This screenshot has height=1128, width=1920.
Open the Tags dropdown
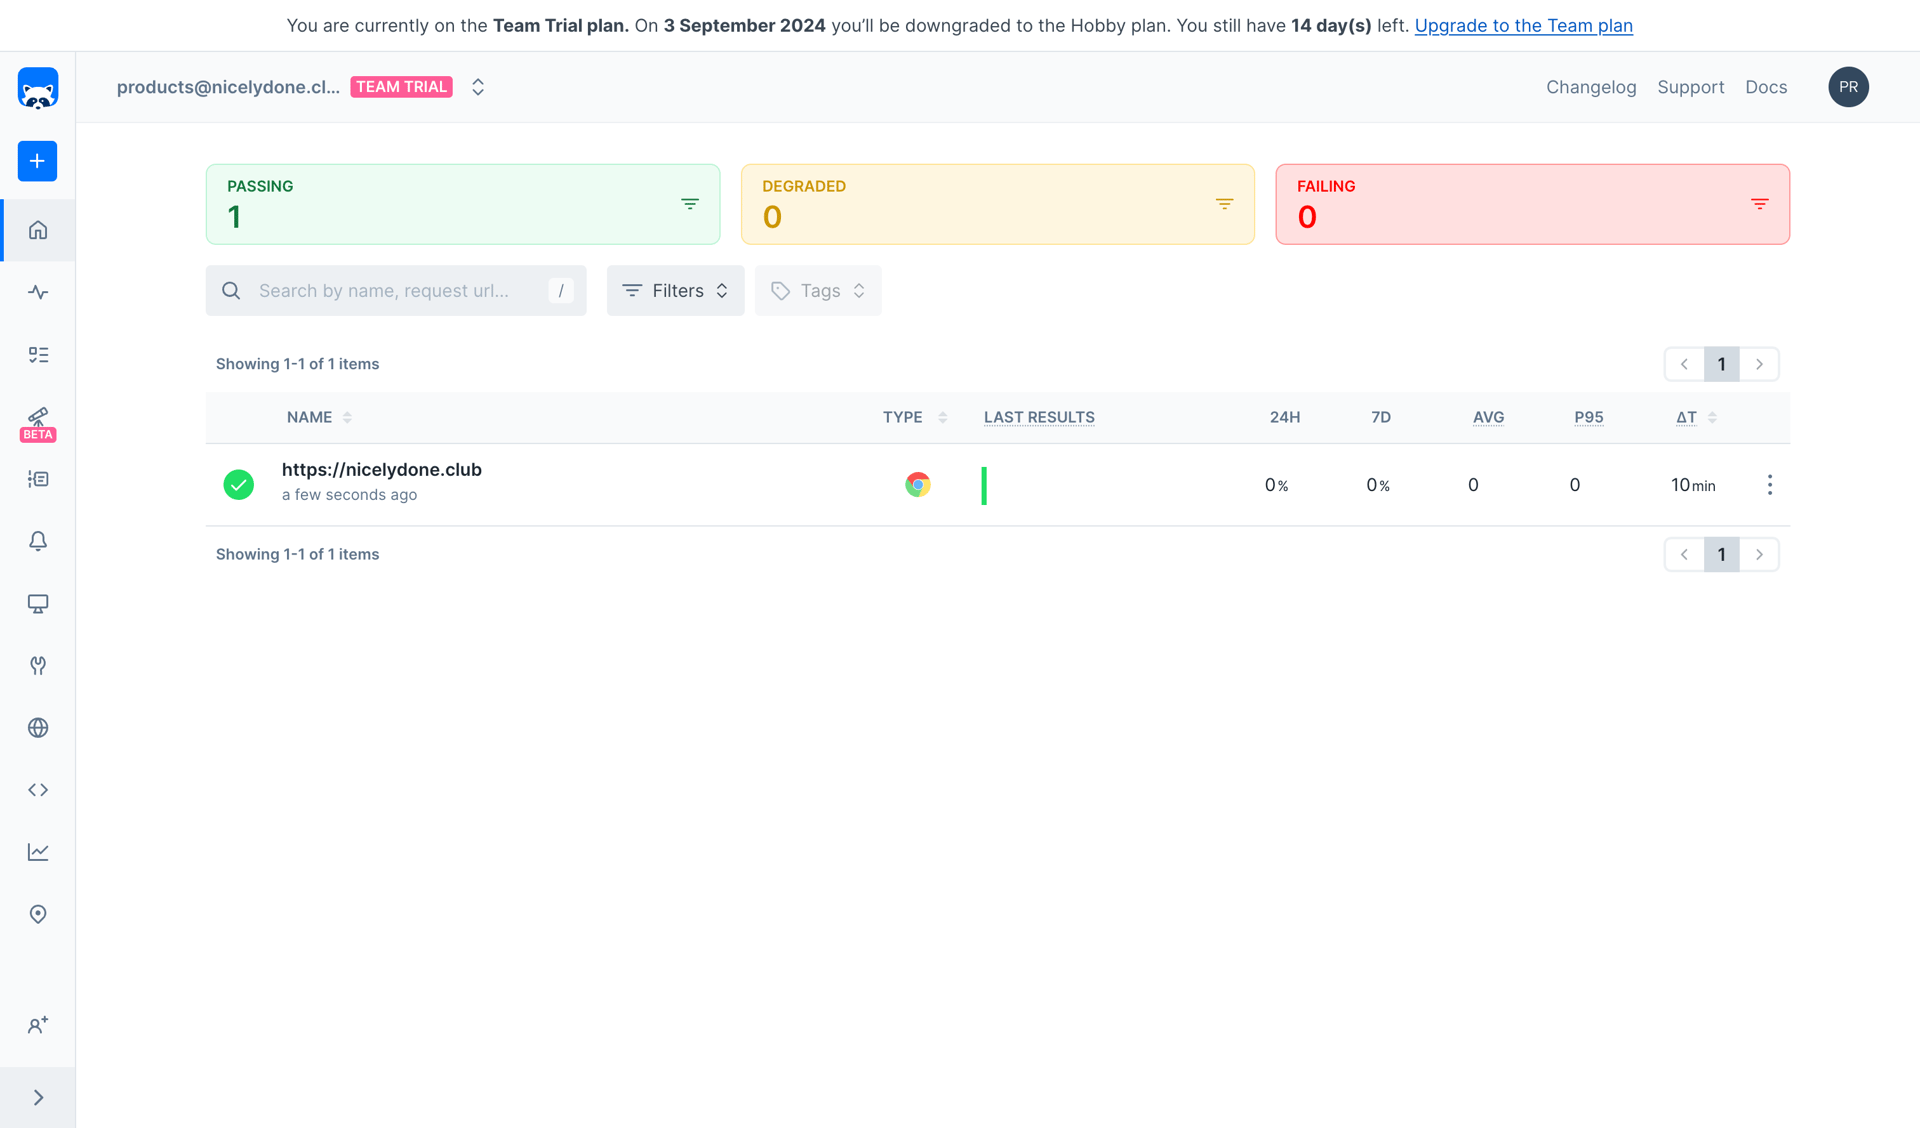pyautogui.click(x=817, y=290)
